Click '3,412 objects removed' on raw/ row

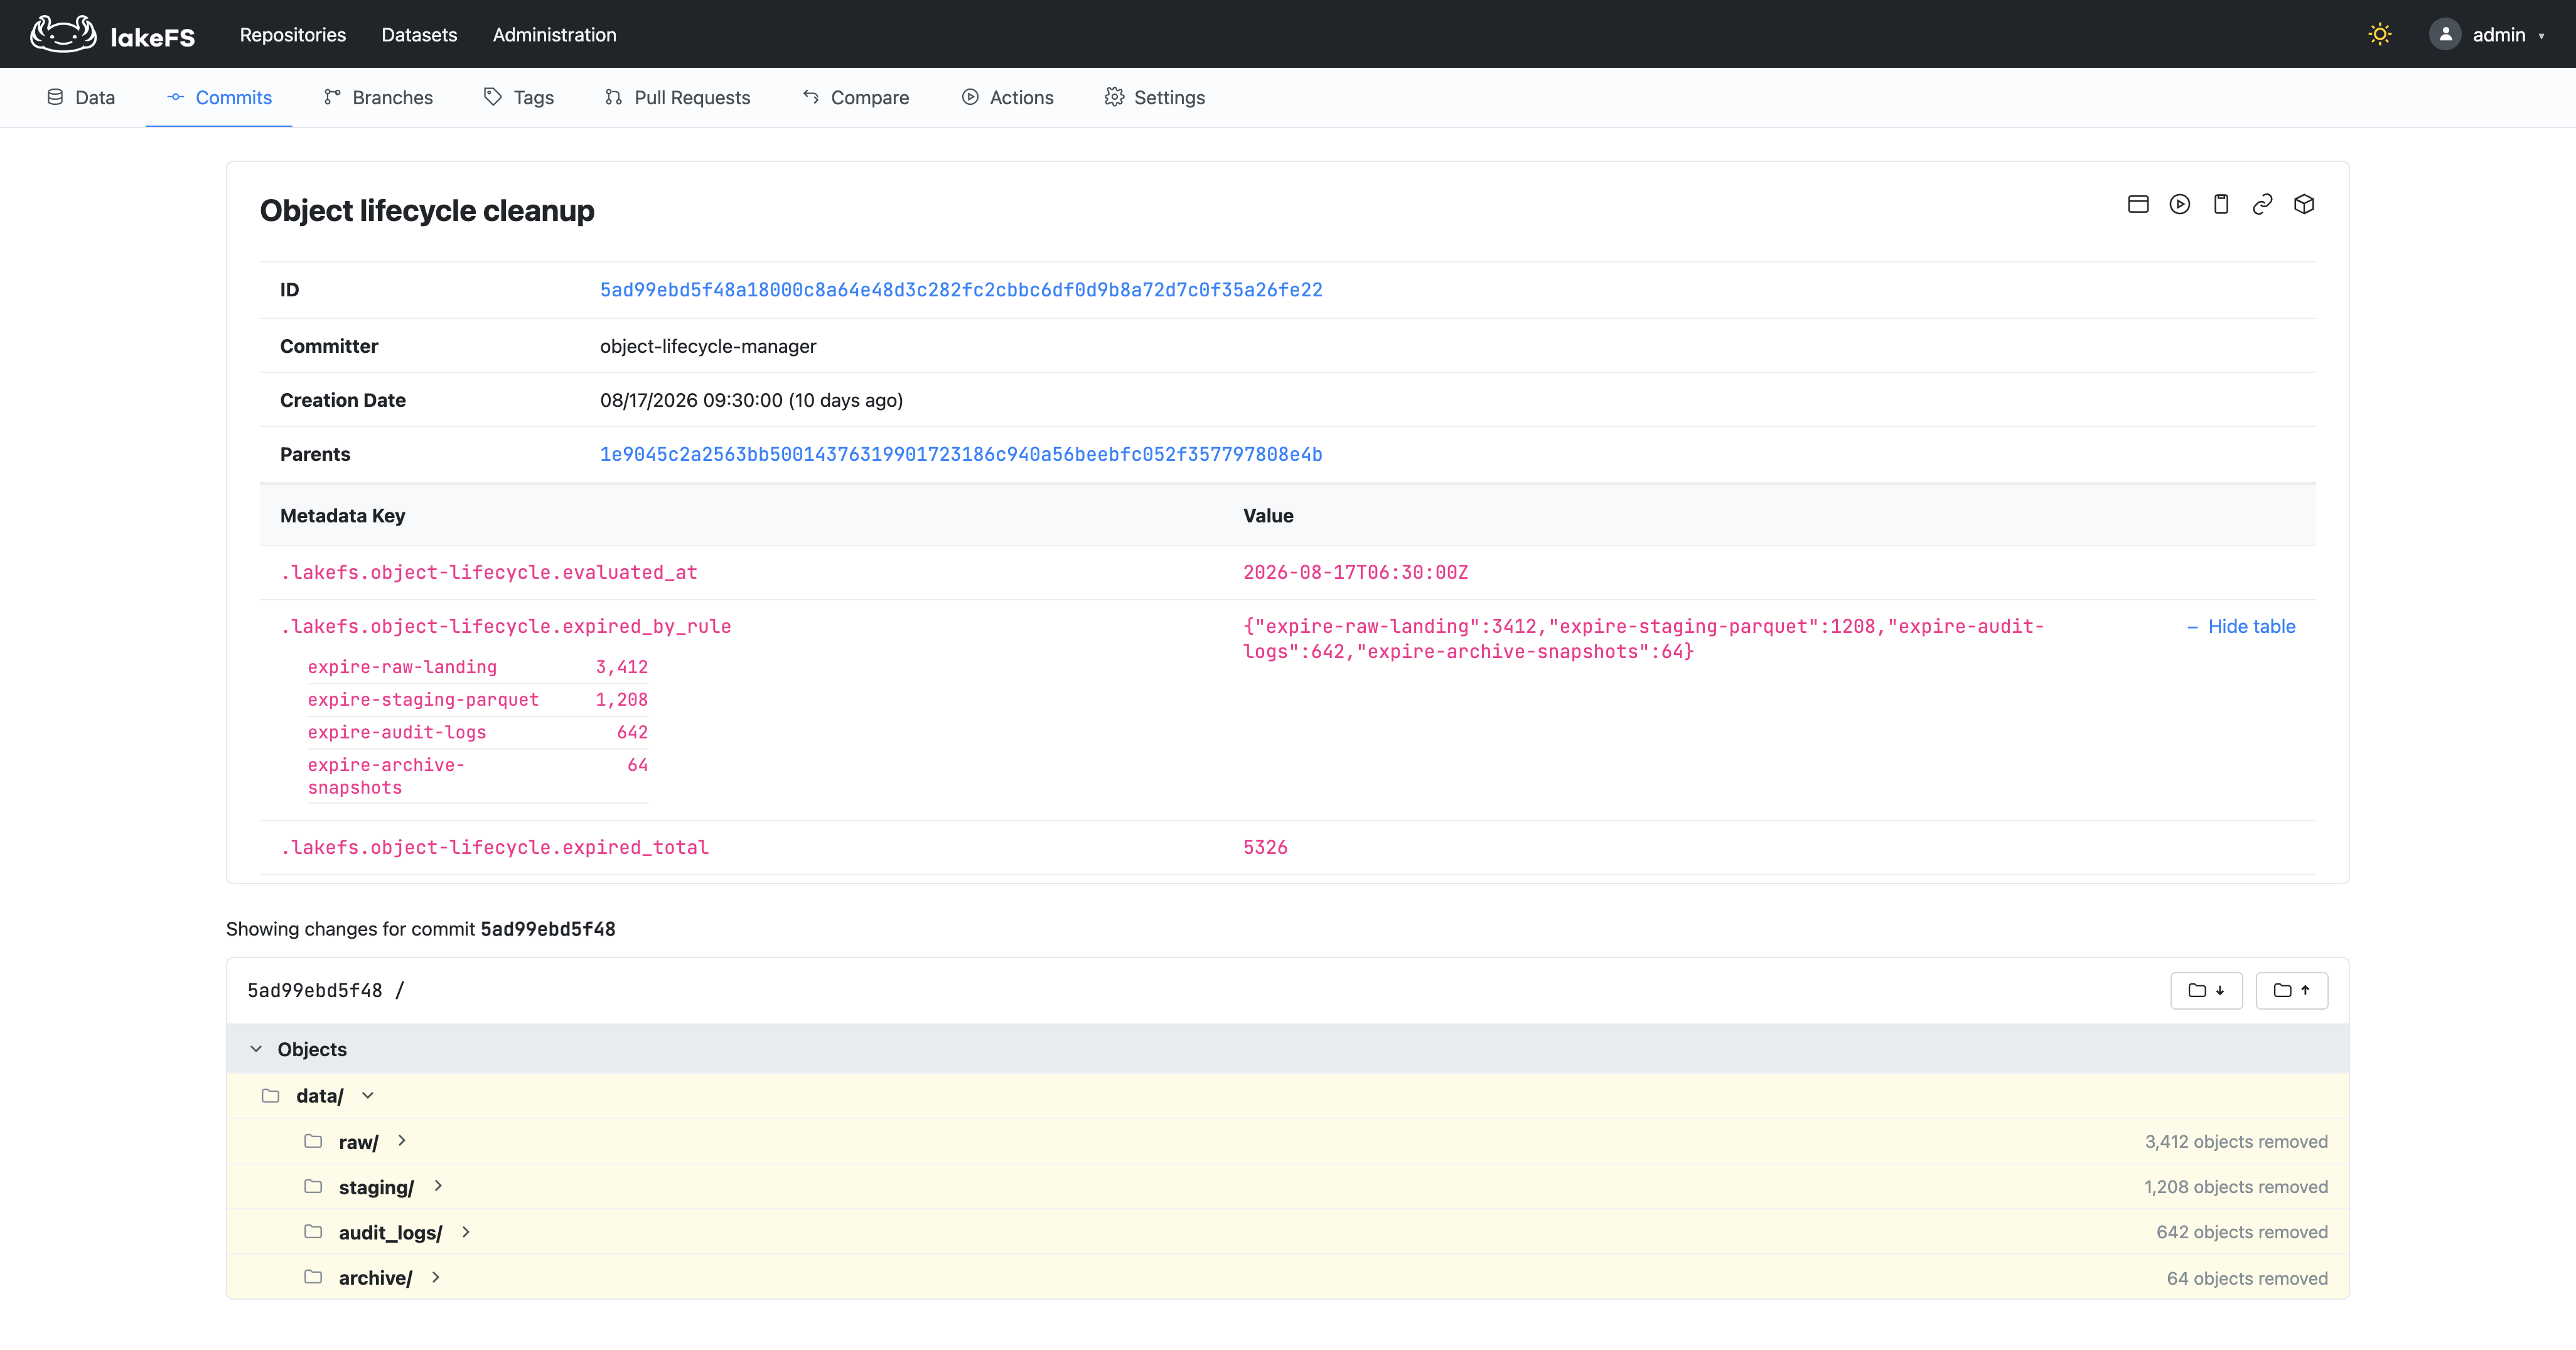pyautogui.click(x=2236, y=1142)
